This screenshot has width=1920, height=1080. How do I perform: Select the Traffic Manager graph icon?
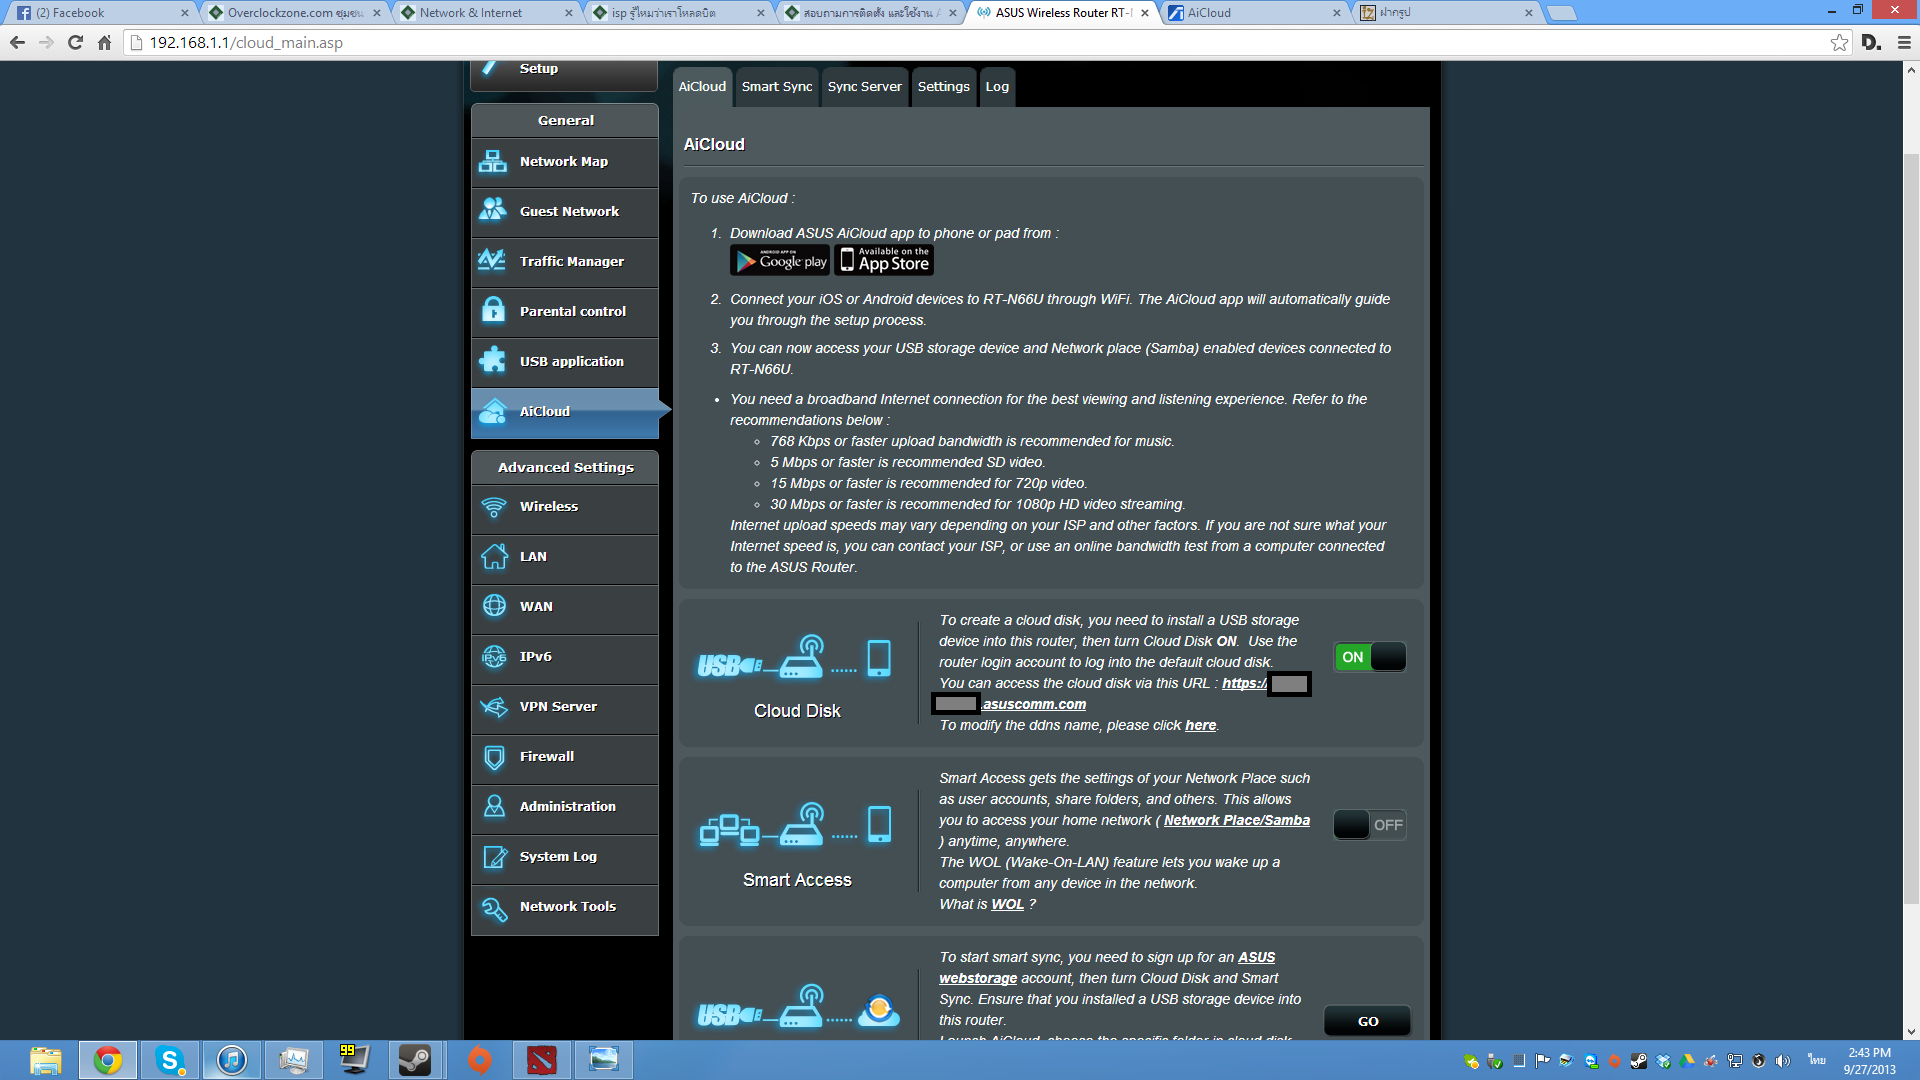(493, 261)
